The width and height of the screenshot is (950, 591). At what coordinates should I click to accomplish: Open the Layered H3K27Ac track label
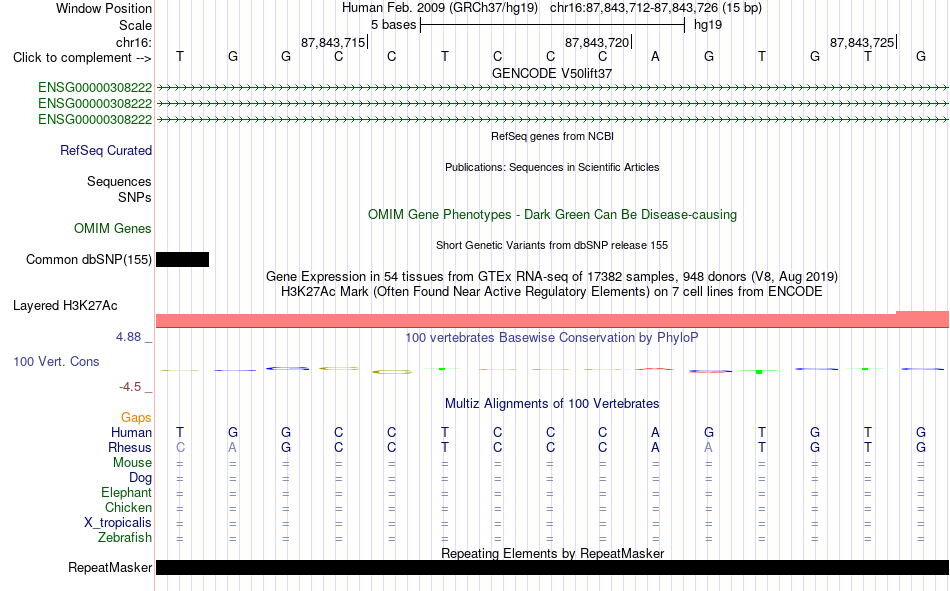[x=65, y=306]
